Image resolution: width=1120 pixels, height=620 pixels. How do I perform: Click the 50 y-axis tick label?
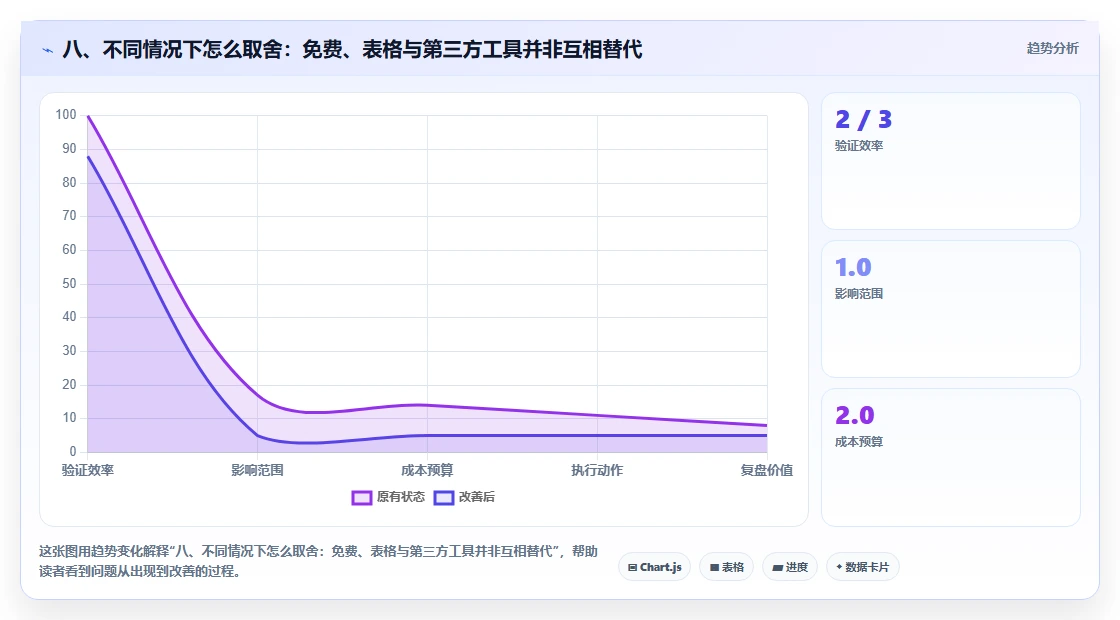tap(69, 284)
